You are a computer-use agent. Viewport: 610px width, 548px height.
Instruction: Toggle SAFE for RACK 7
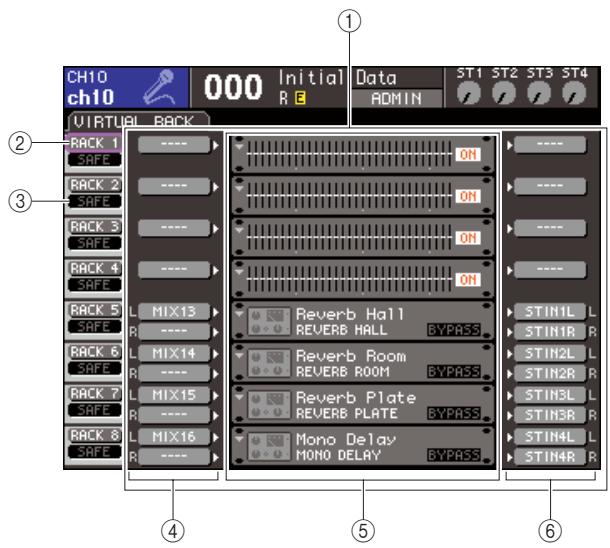pyautogui.click(x=94, y=410)
